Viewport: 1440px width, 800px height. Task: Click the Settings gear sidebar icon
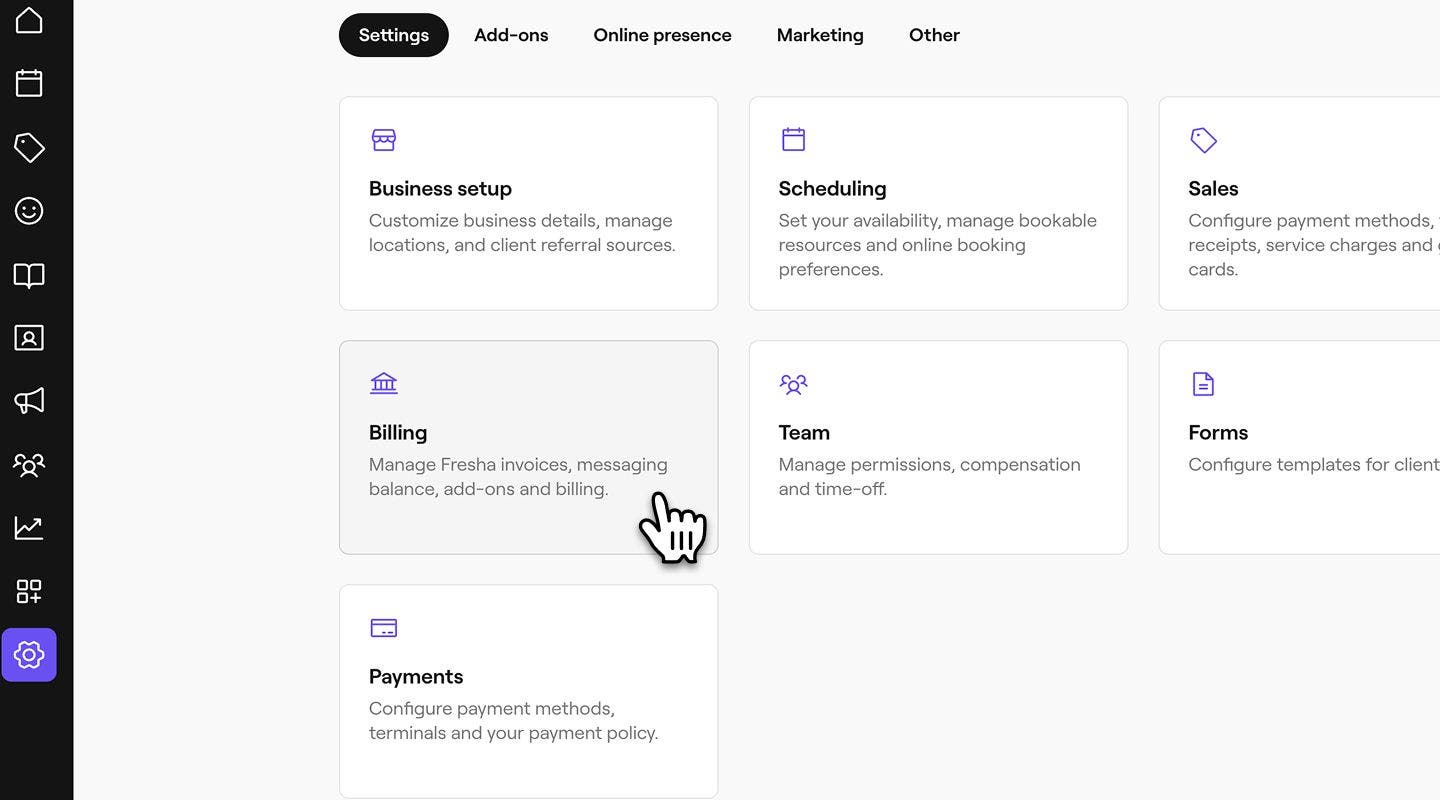click(x=29, y=655)
